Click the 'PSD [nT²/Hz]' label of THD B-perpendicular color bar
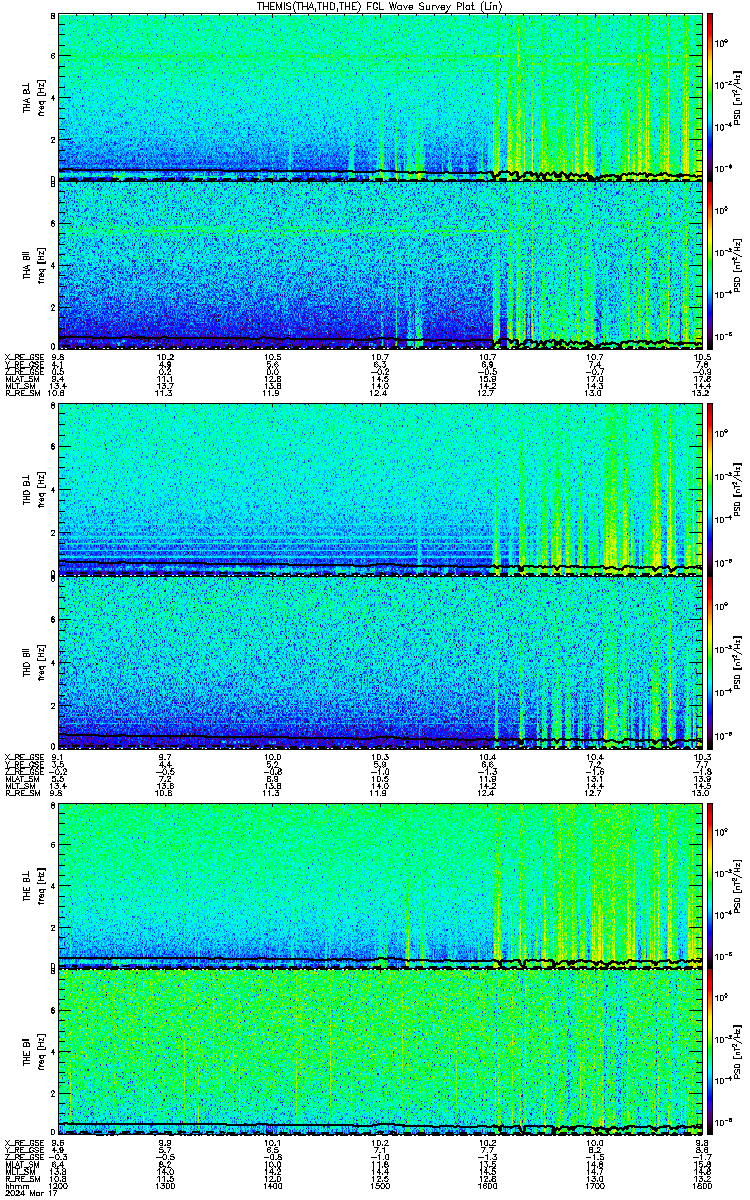Viewport: 750px width, 1200px height. coord(738,491)
